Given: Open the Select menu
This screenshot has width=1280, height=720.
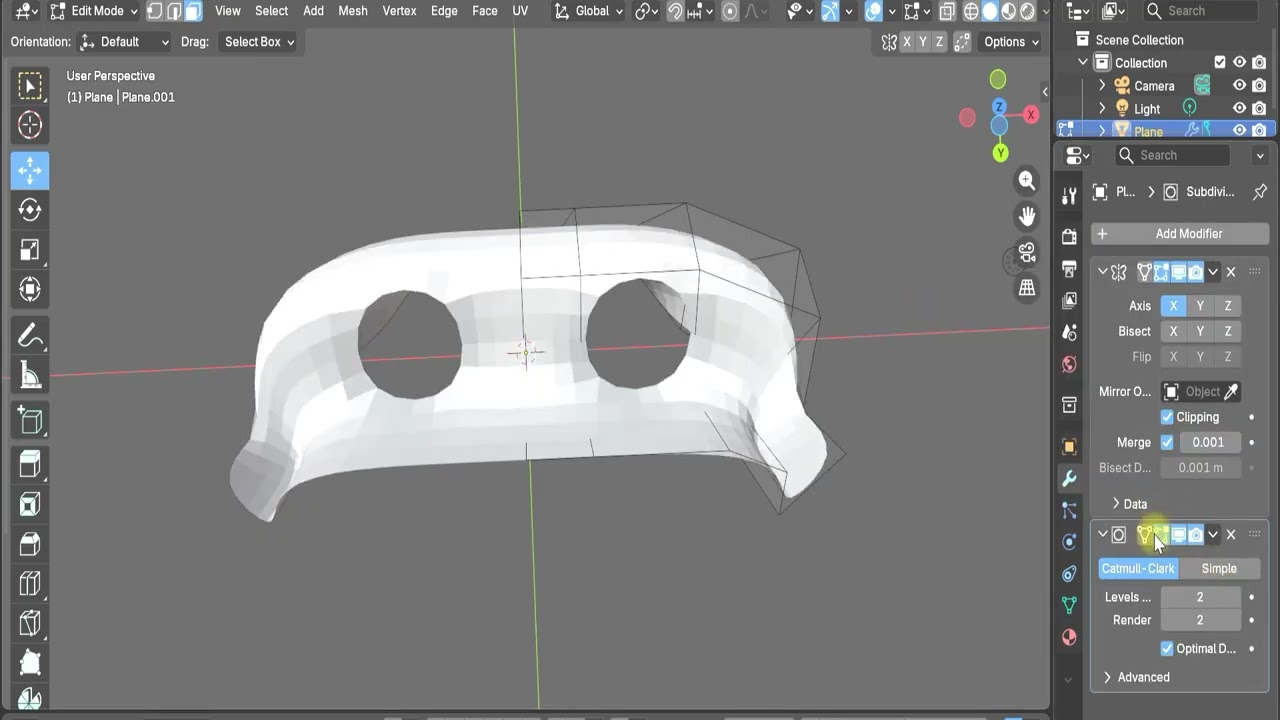Looking at the screenshot, I should [271, 11].
